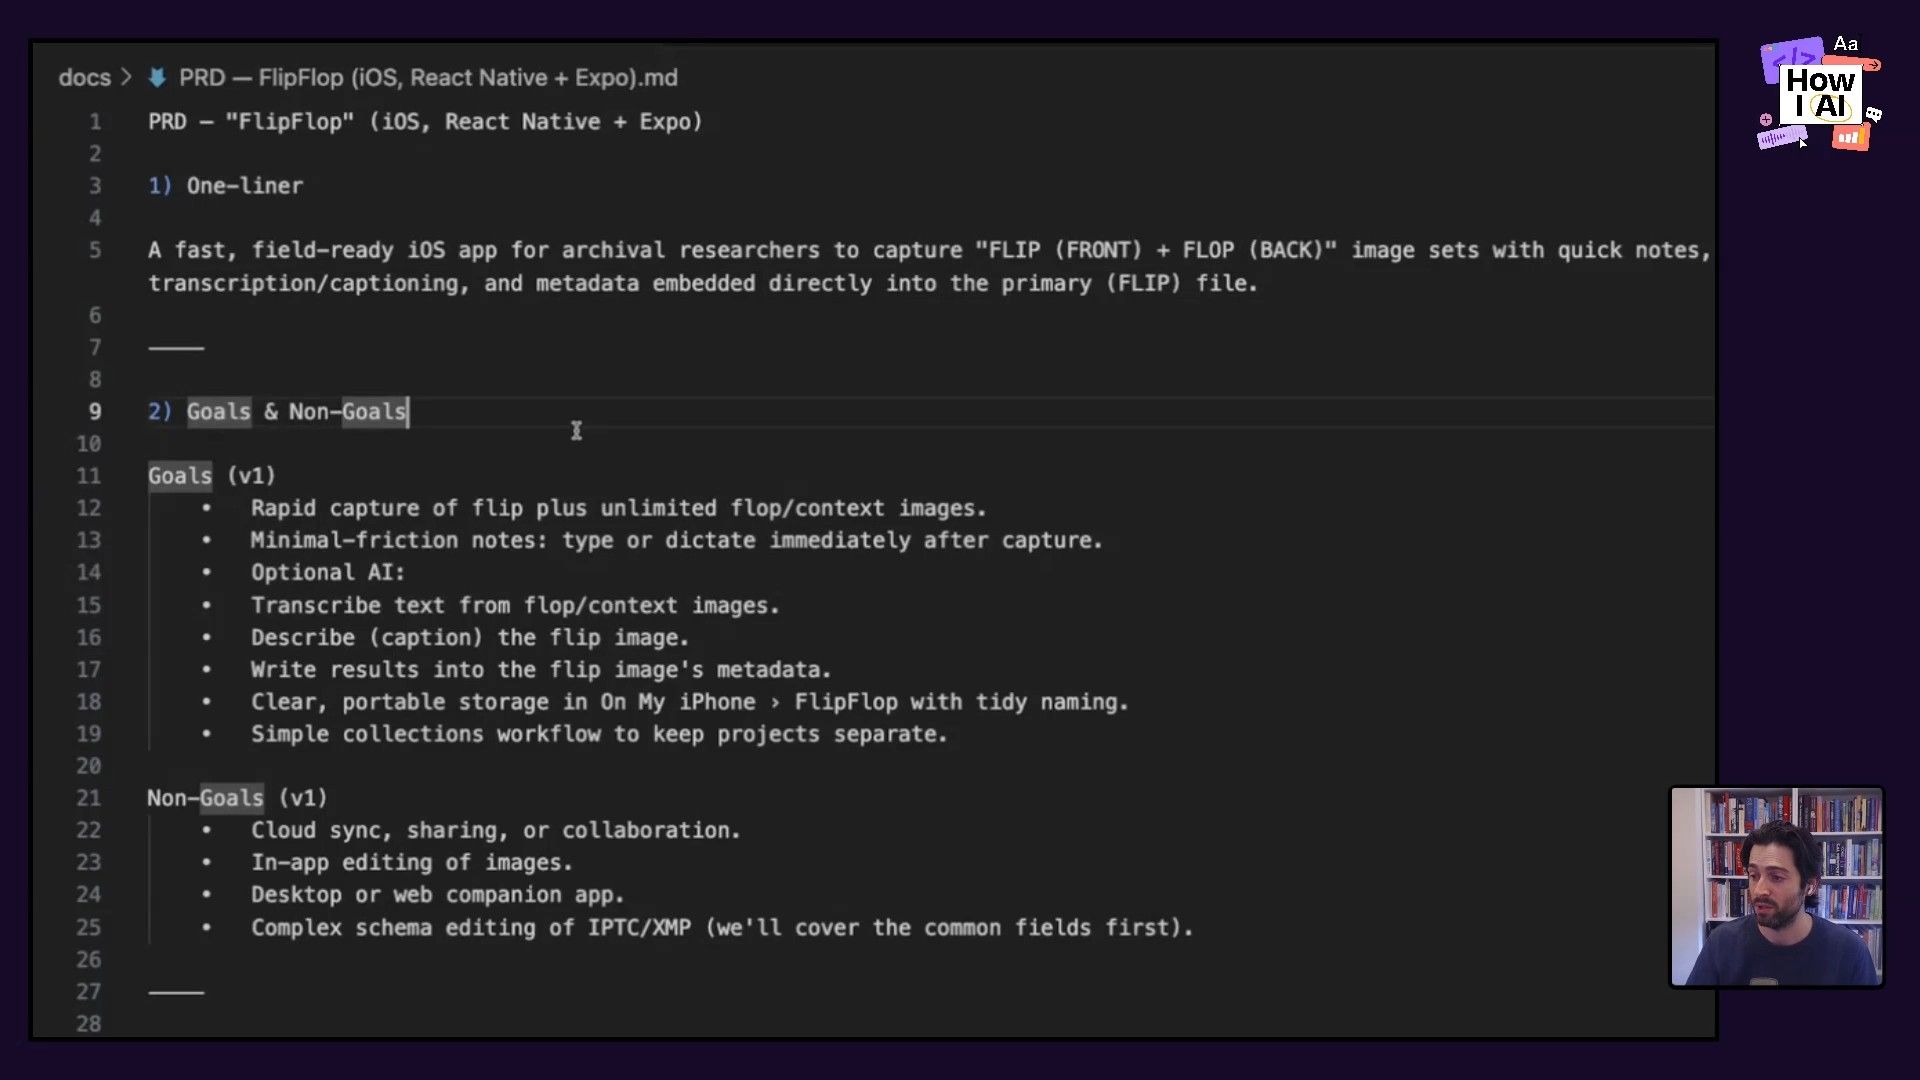
Task: Click line number 1 in gutter
Action: pos(95,122)
